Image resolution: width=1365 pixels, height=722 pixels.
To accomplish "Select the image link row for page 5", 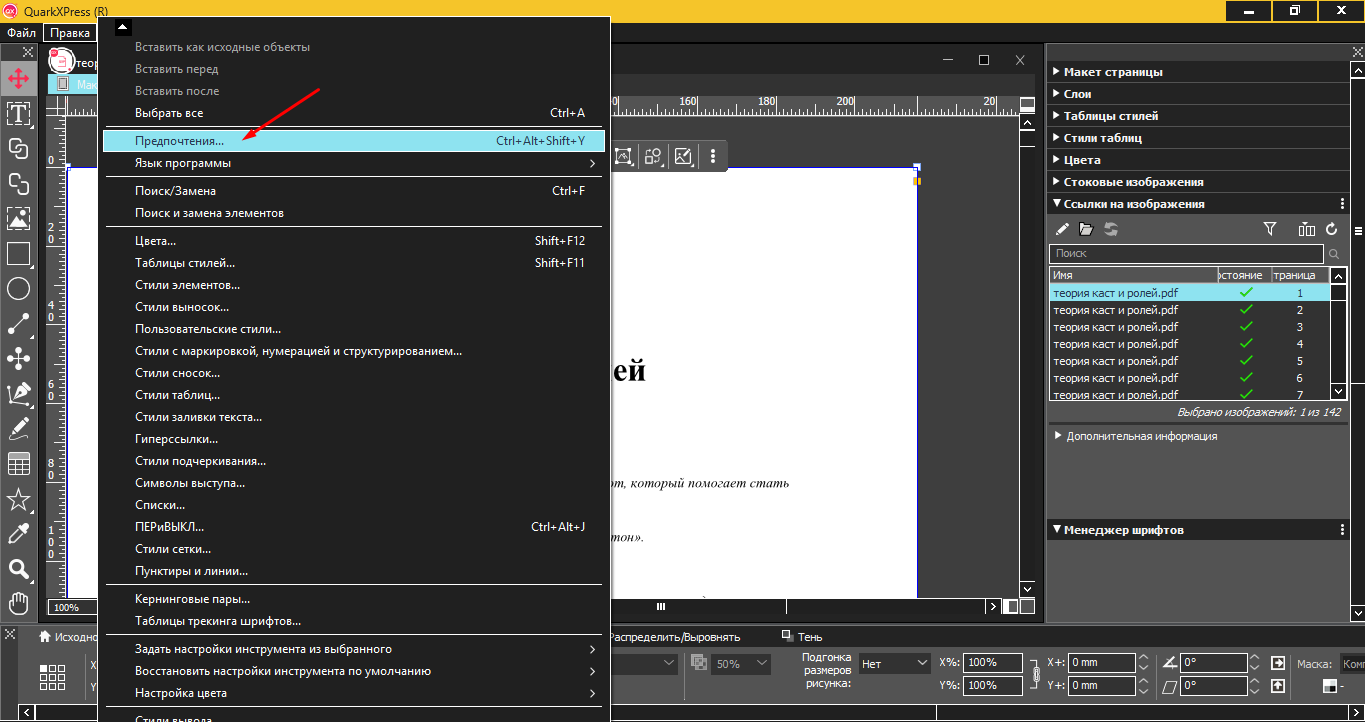I will pos(1189,361).
